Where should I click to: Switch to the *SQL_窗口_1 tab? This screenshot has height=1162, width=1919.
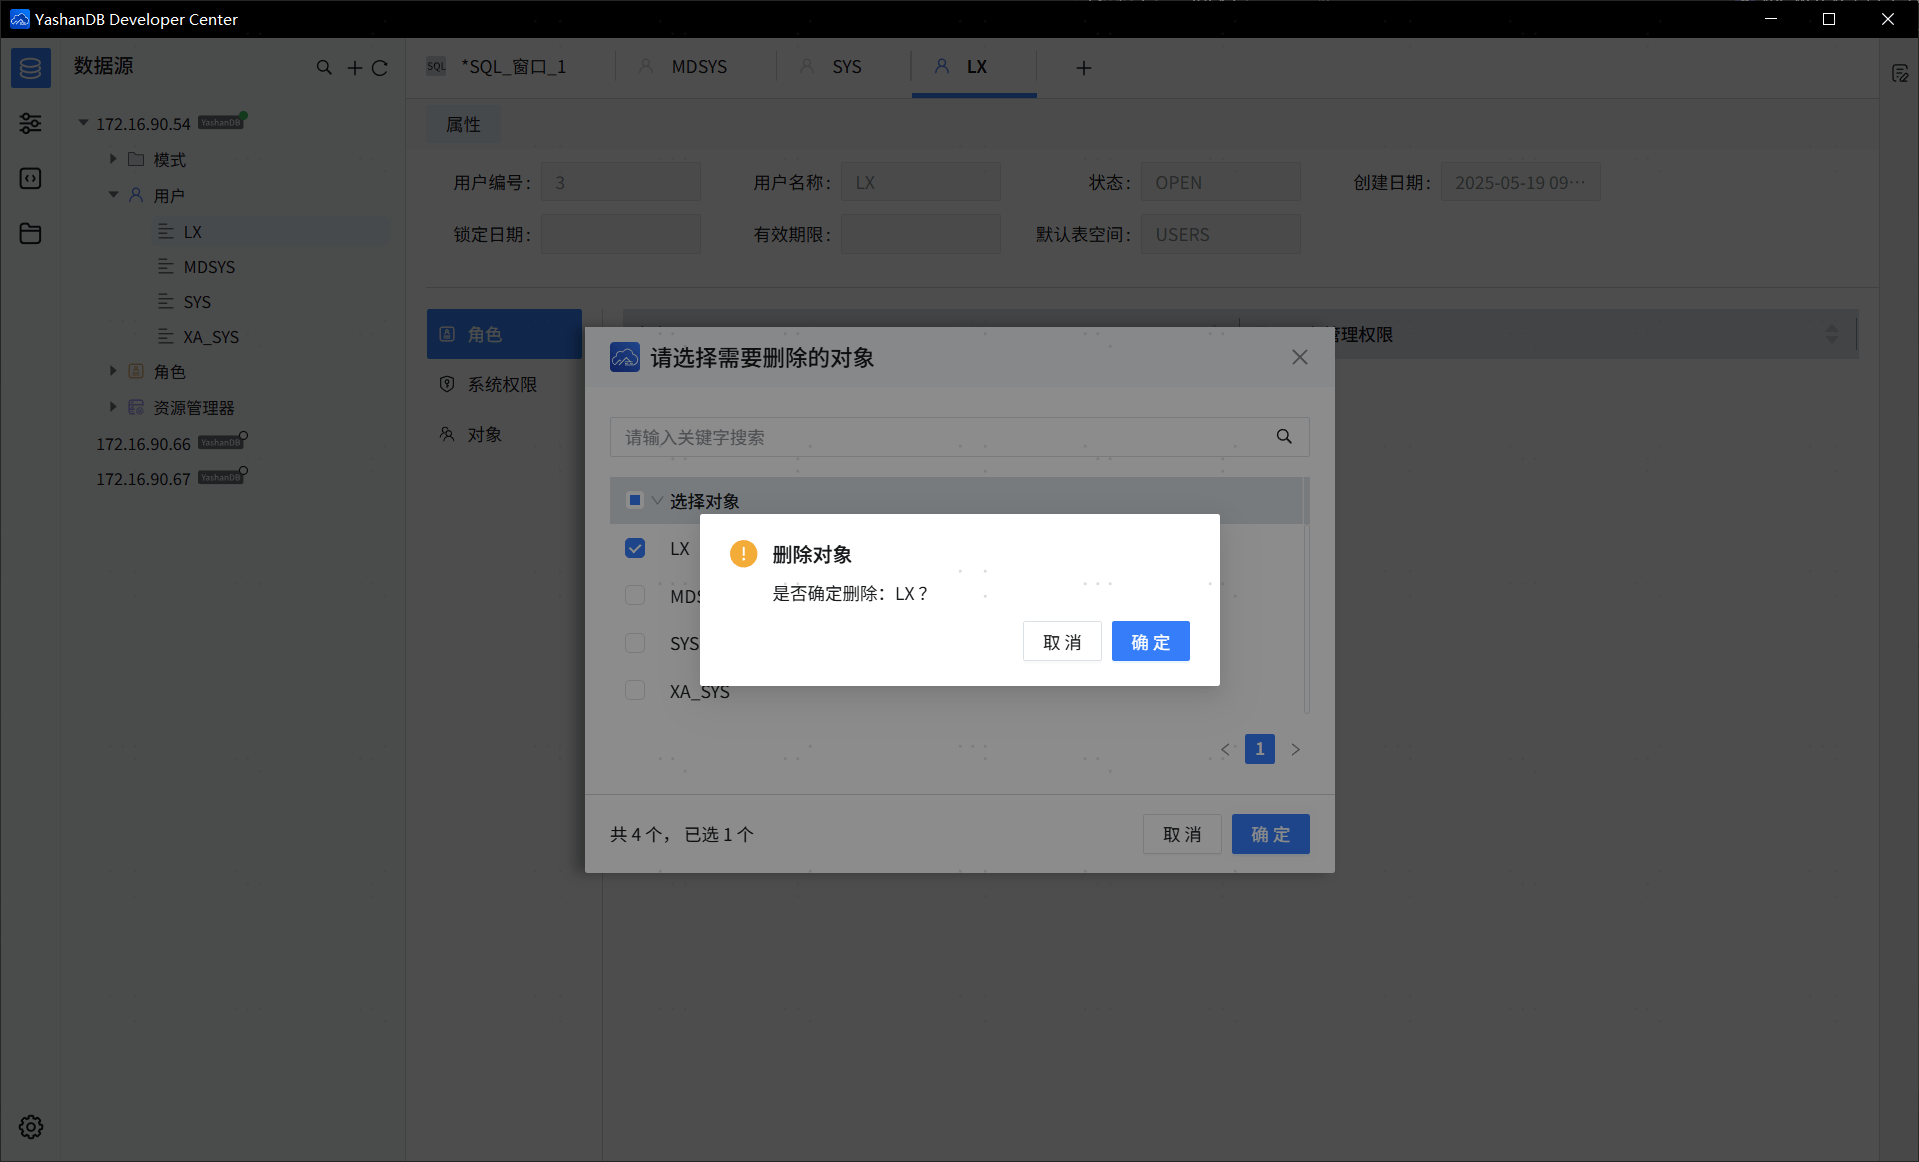tap(512, 67)
